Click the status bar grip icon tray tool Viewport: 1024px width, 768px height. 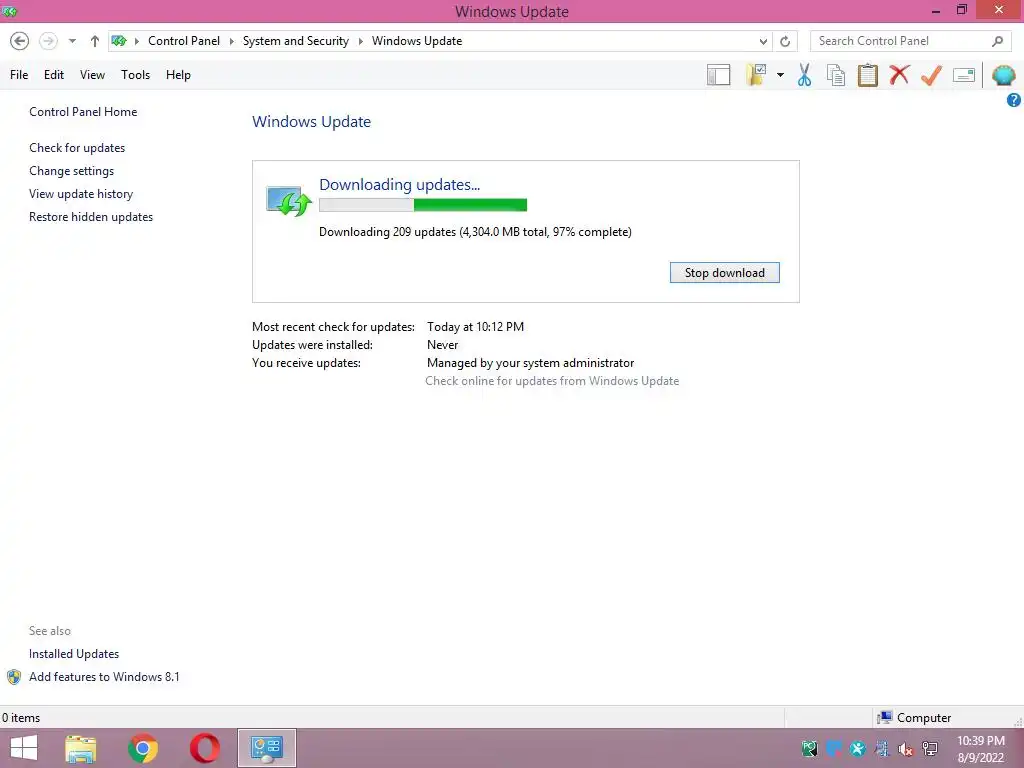tap(1018, 722)
